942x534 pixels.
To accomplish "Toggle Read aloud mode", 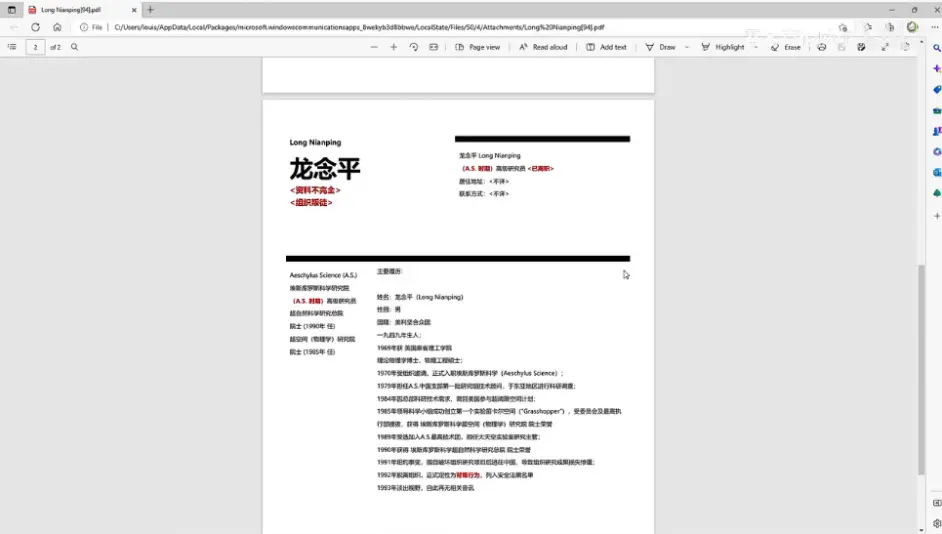I will 543,47.
